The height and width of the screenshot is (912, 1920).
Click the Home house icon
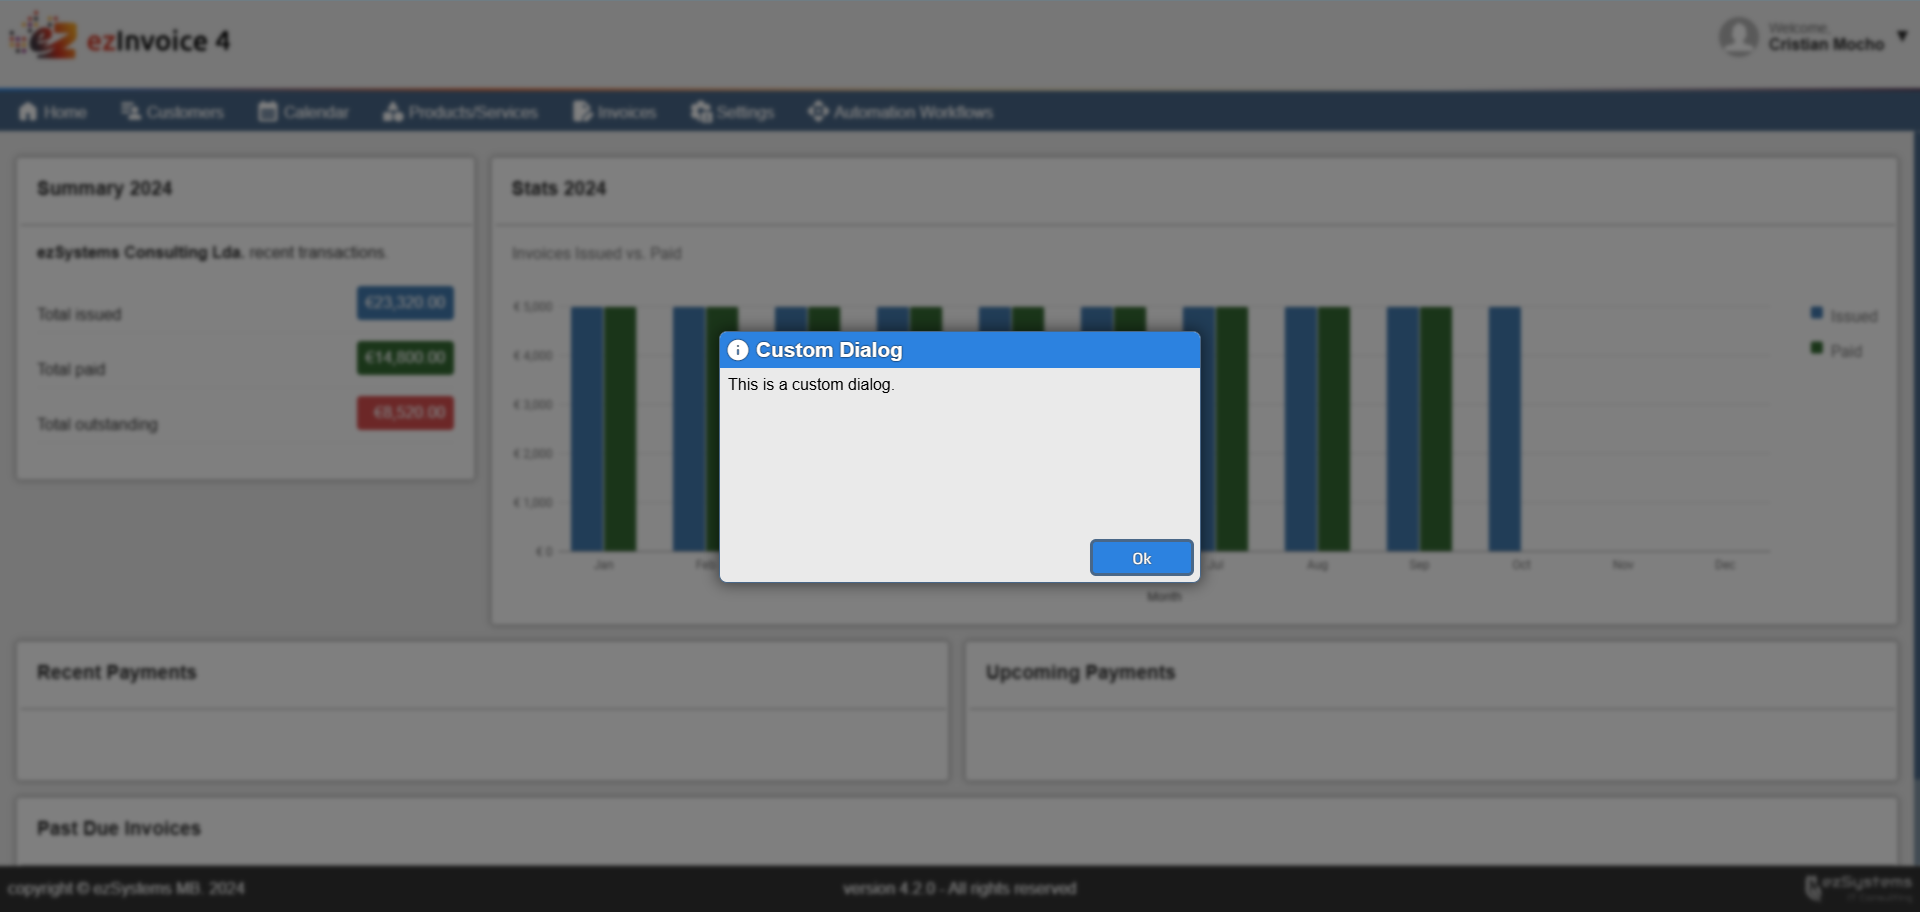[x=28, y=112]
